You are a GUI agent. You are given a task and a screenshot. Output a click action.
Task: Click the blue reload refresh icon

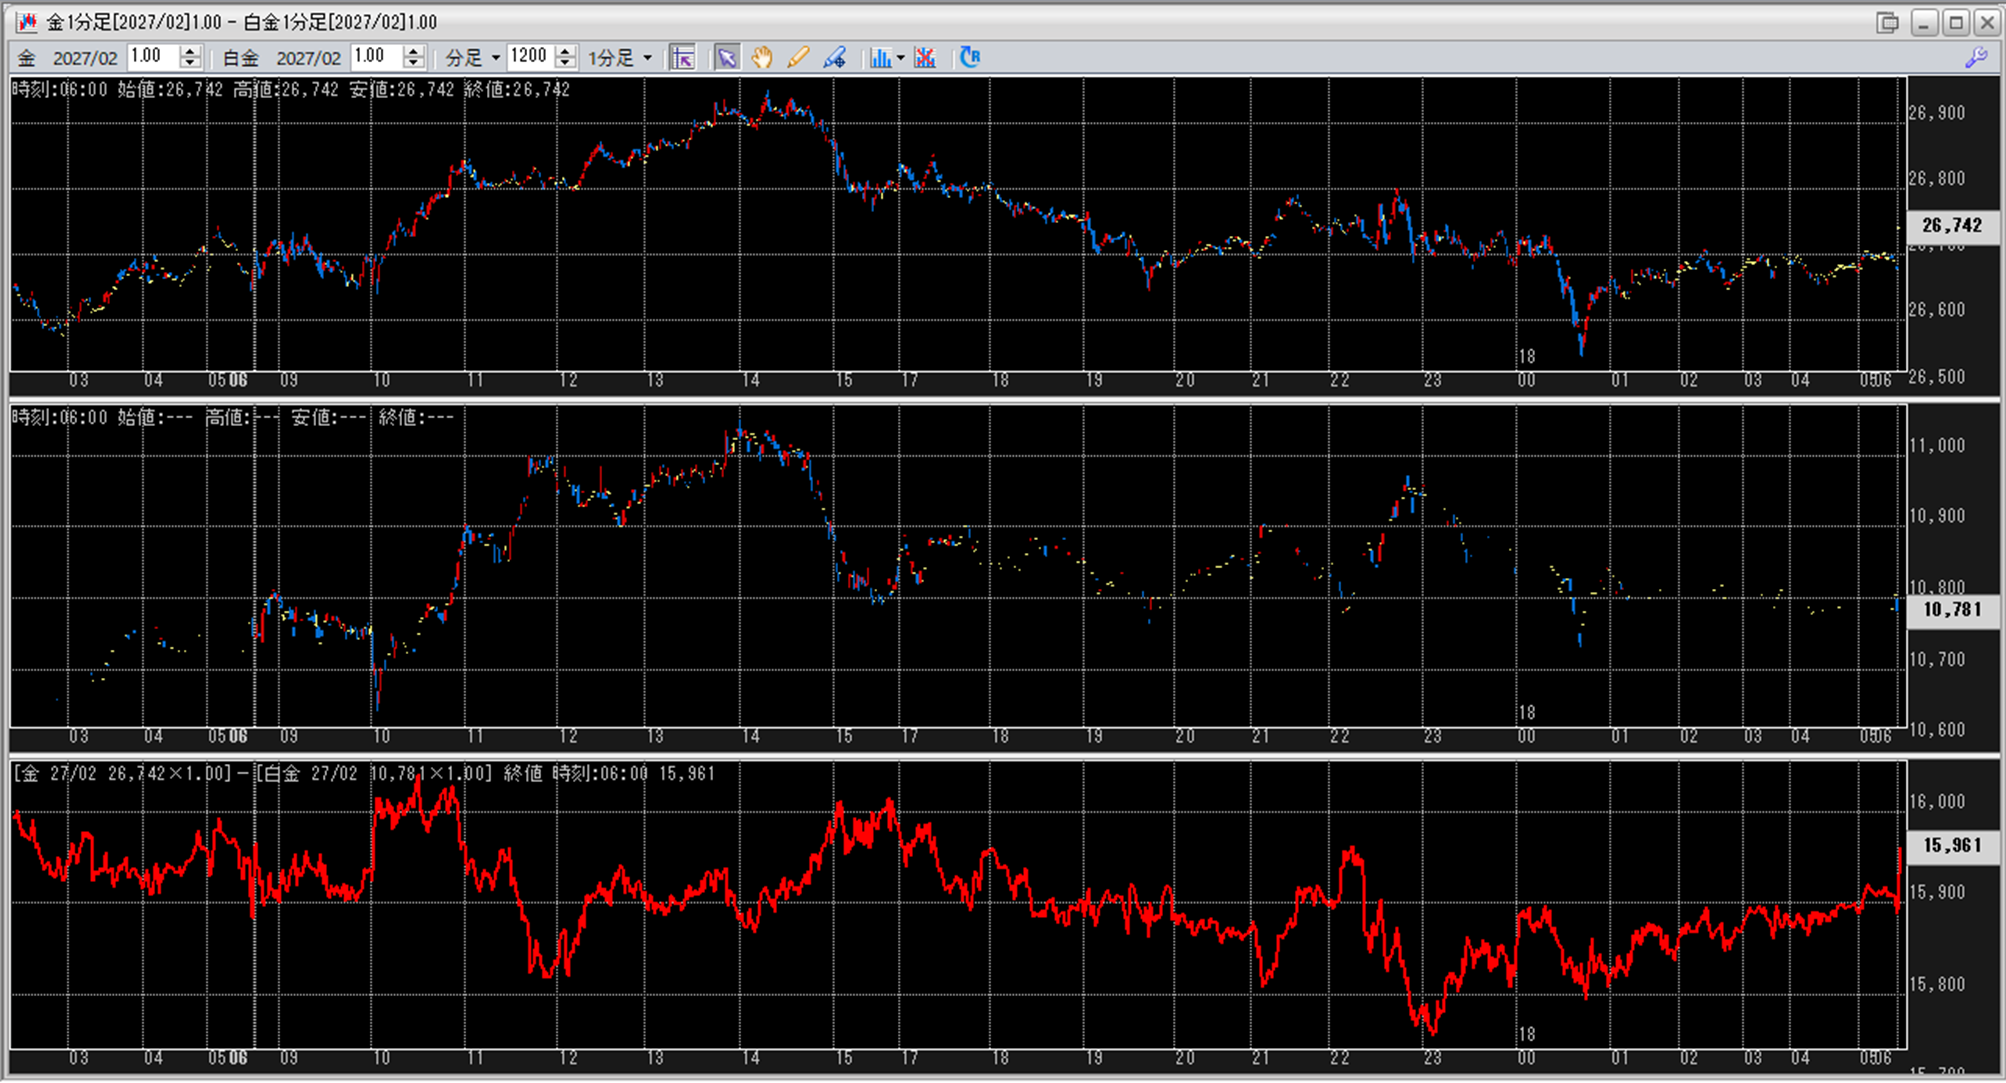coord(969,57)
